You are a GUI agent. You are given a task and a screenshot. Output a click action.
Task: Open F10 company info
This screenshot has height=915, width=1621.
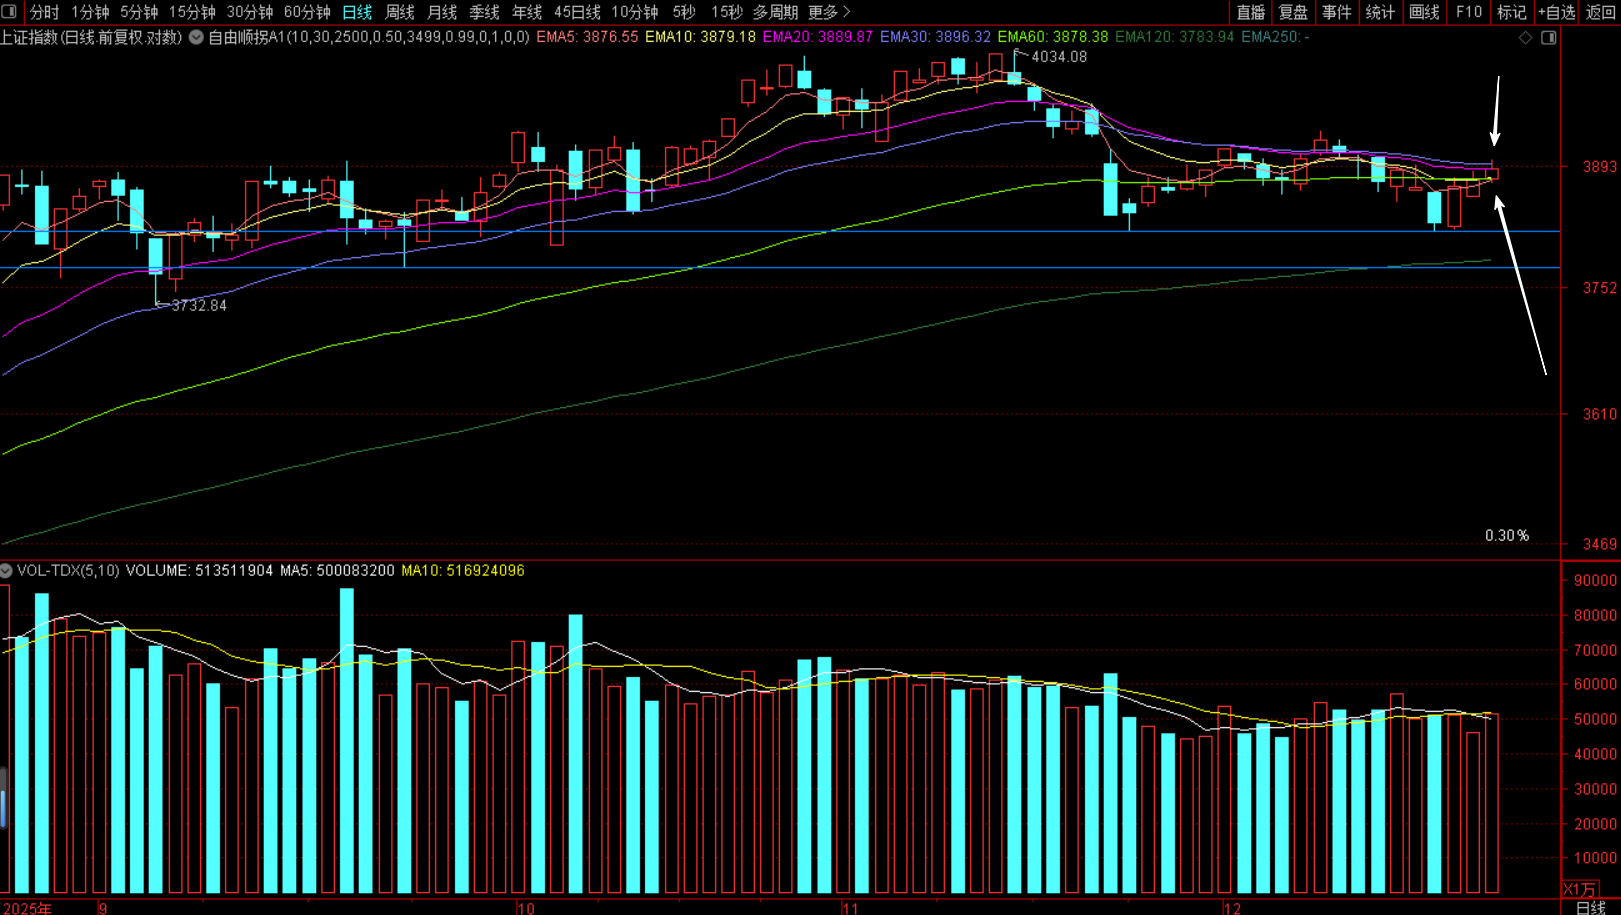pos(1469,12)
